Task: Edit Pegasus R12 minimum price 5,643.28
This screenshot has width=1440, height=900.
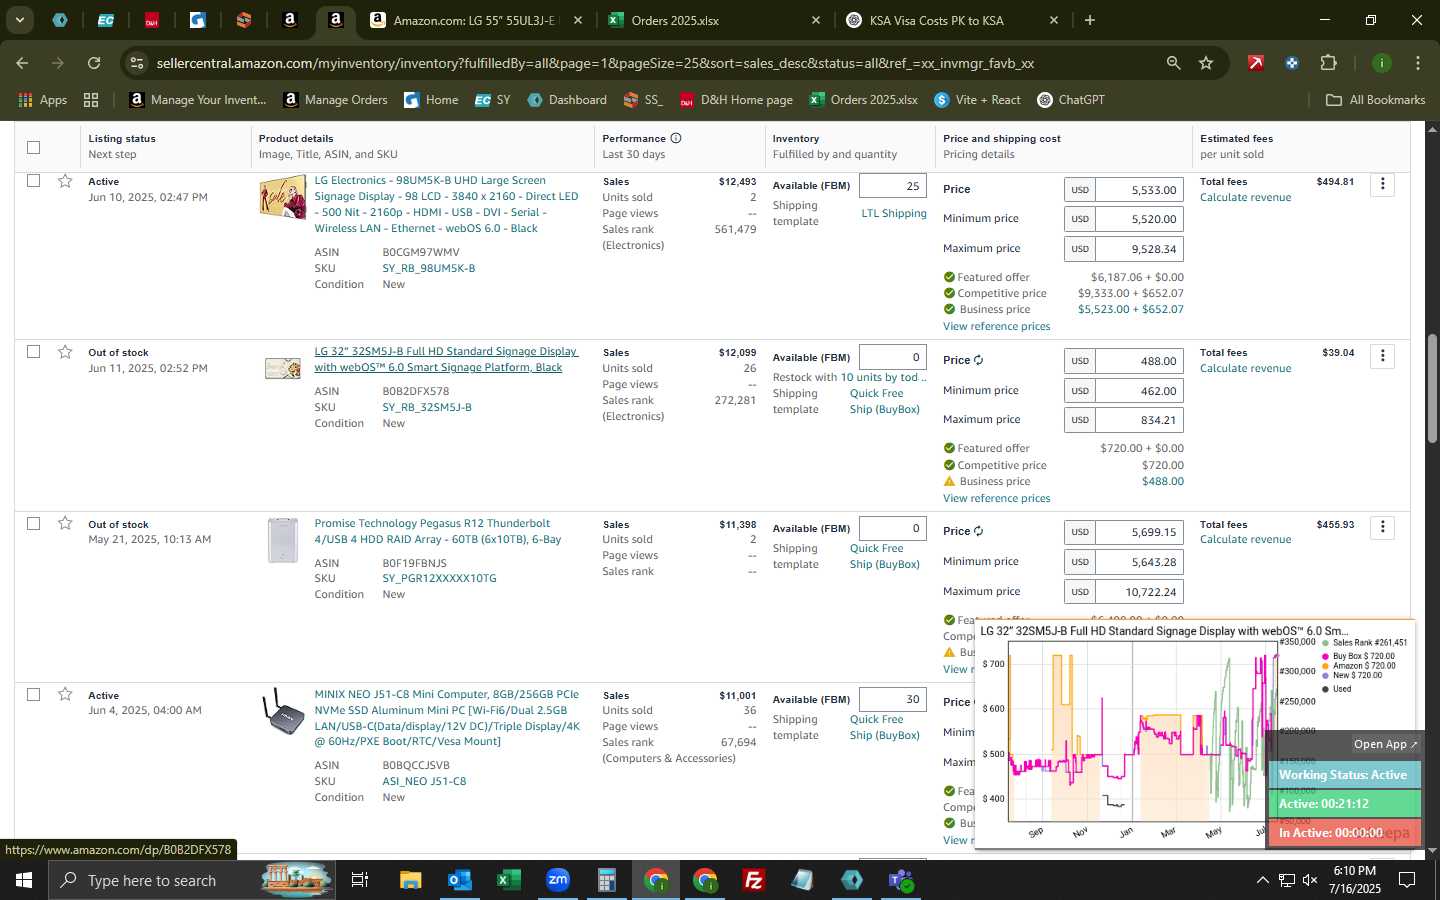Action: 1139,562
